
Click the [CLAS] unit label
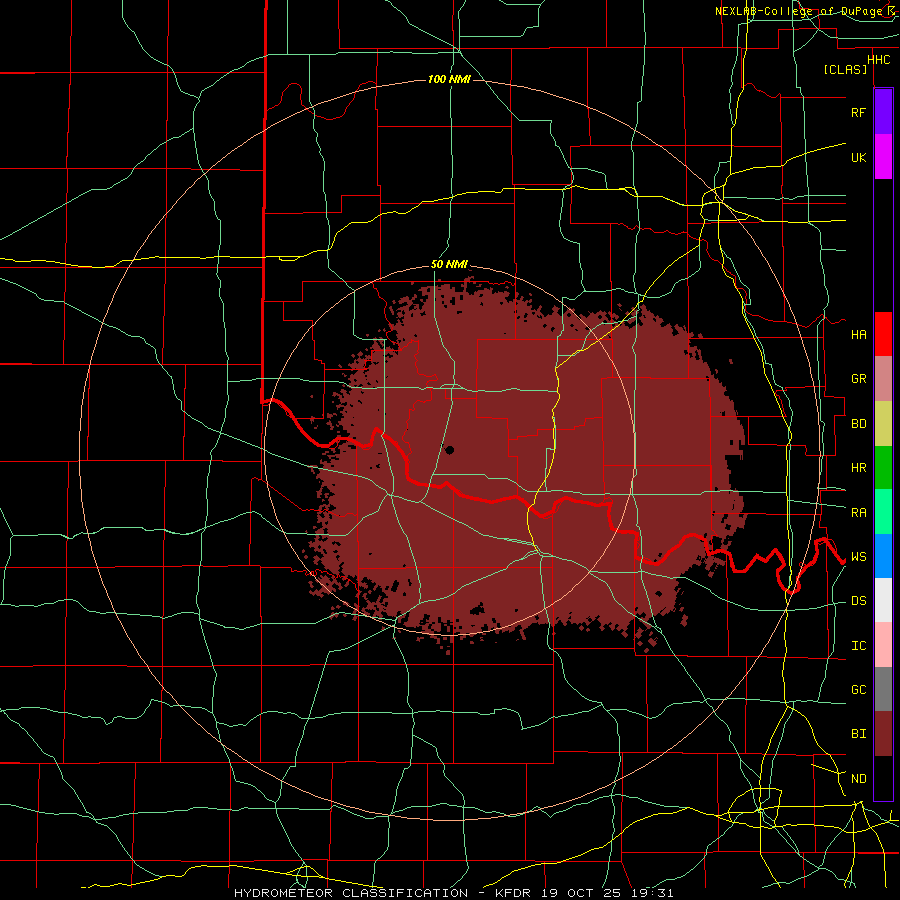(x=845, y=69)
